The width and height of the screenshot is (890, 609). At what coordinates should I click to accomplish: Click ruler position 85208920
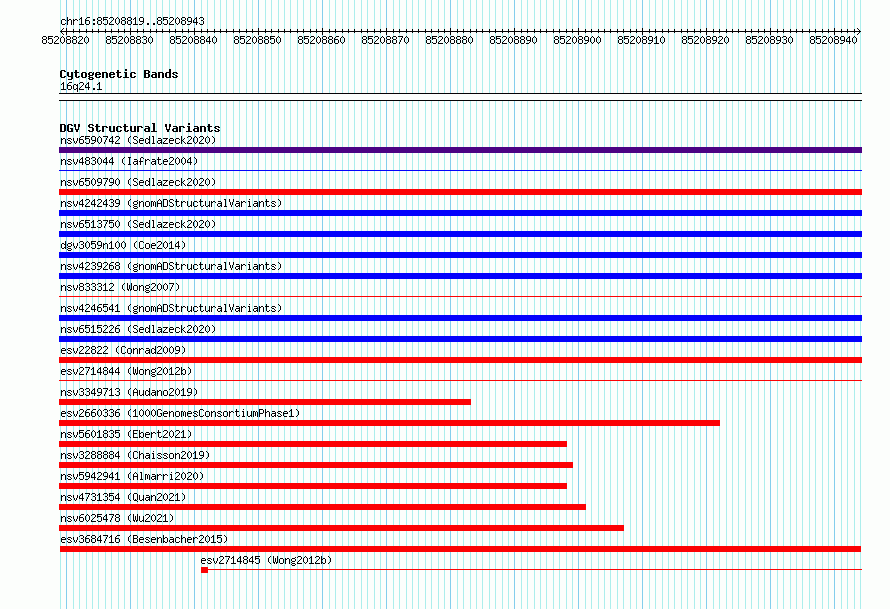(x=706, y=40)
